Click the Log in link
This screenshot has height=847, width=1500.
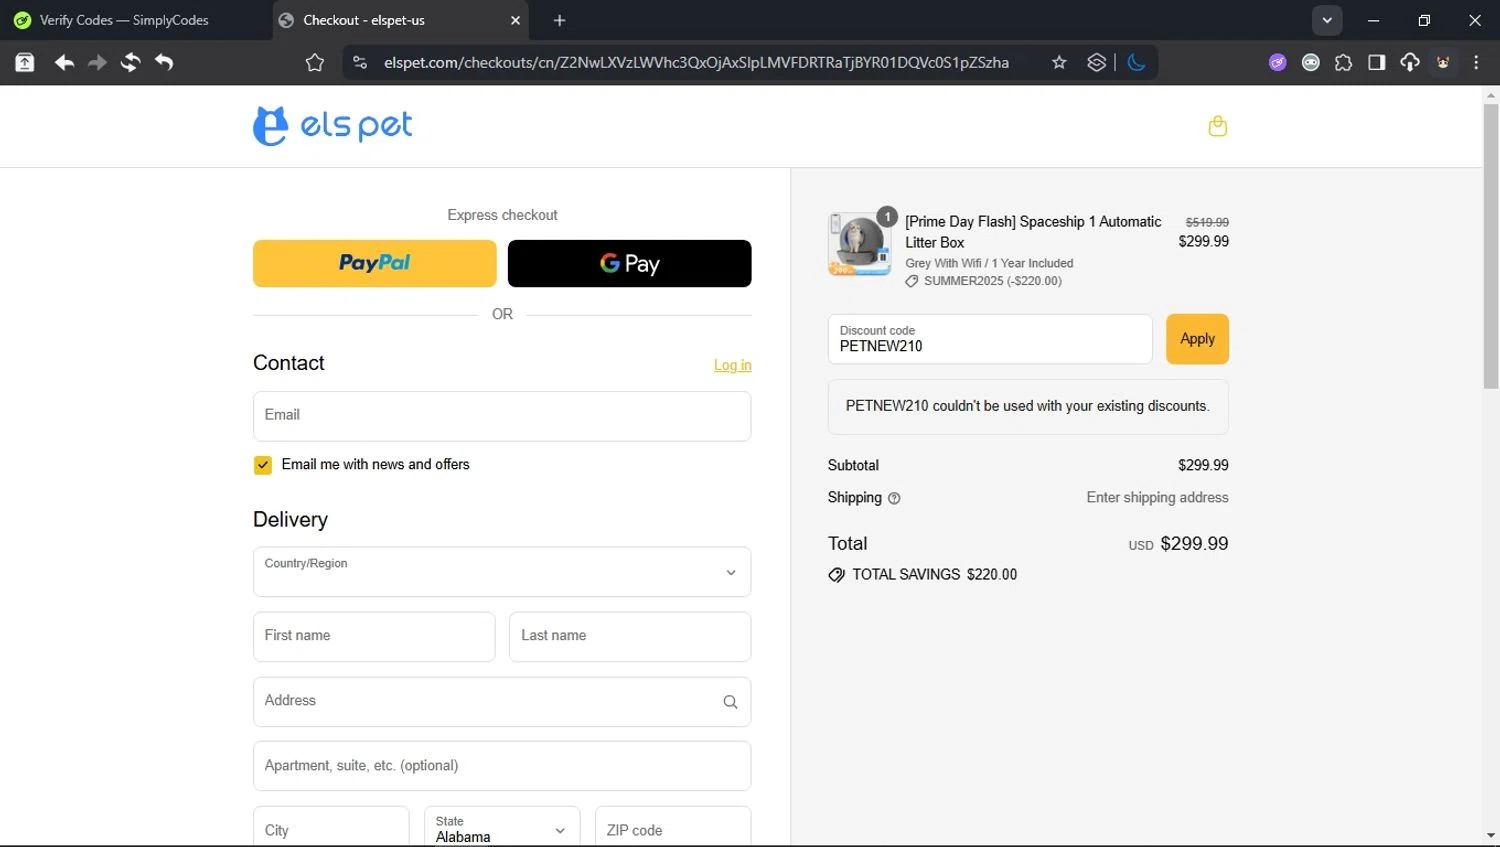[x=733, y=365]
